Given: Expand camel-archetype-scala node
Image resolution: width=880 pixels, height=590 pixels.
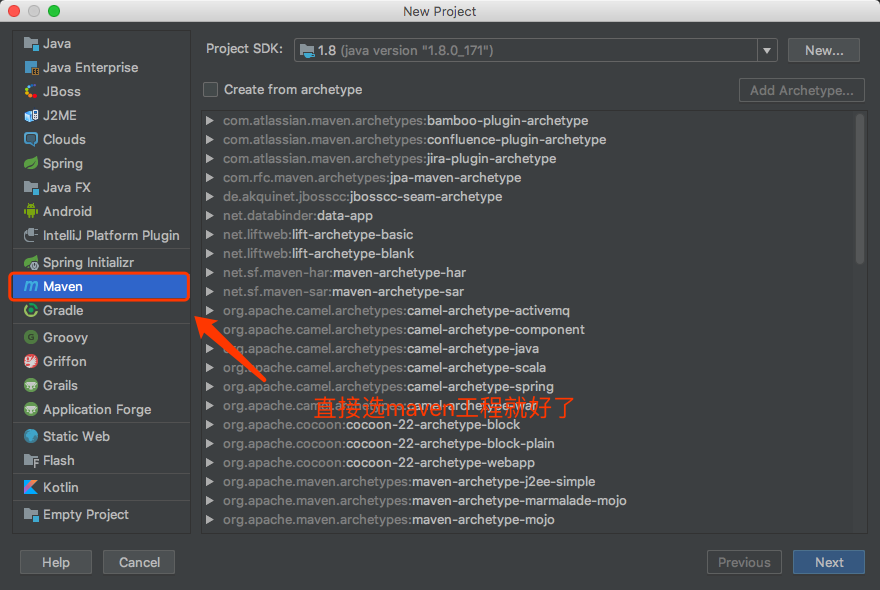Looking at the screenshot, I should 209,368.
